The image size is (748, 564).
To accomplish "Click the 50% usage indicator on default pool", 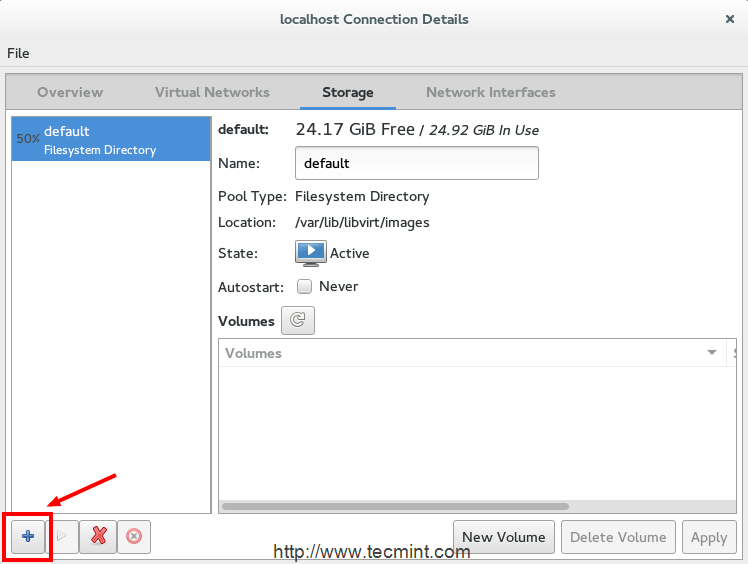I will pyautogui.click(x=28, y=139).
